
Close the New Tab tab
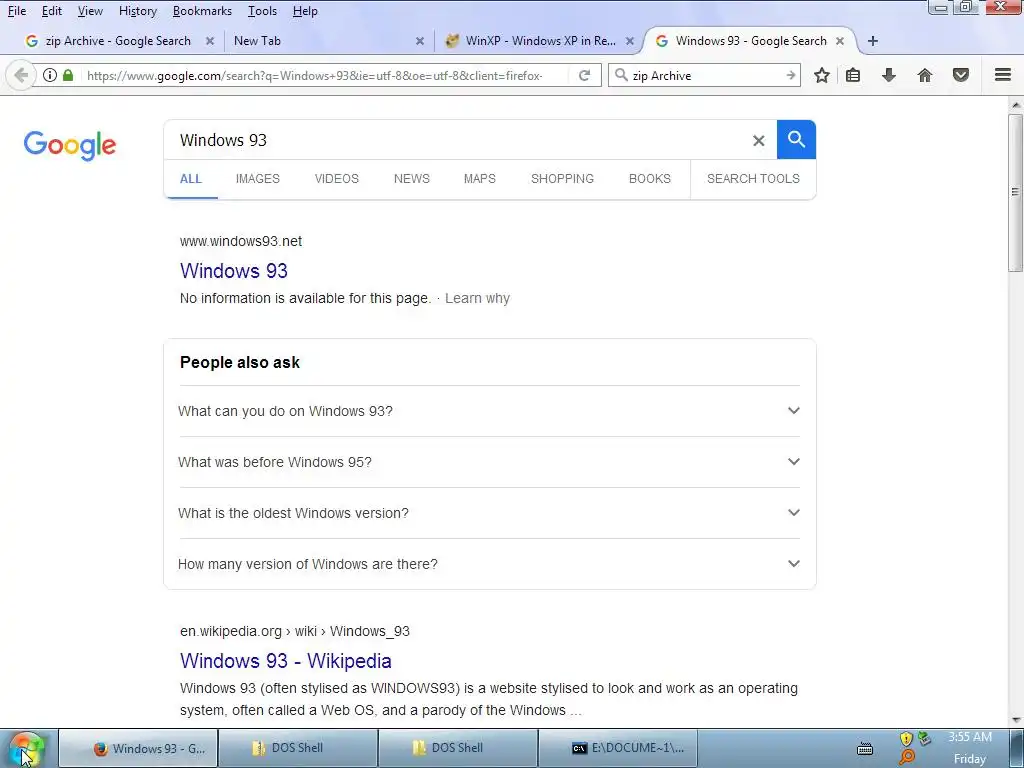click(x=420, y=41)
